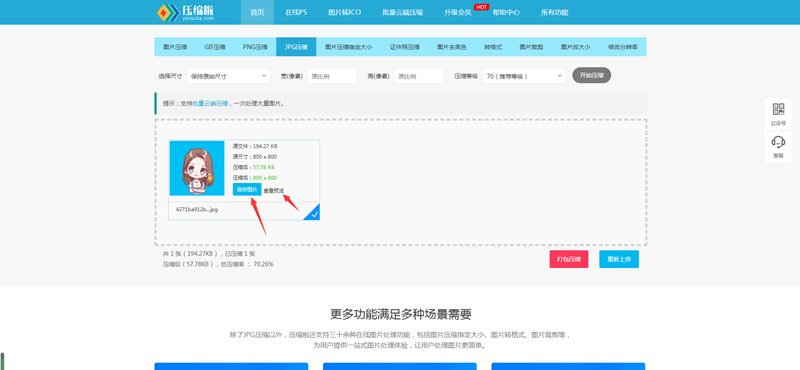
Task: Click the 重新上传 button
Action: click(x=619, y=259)
